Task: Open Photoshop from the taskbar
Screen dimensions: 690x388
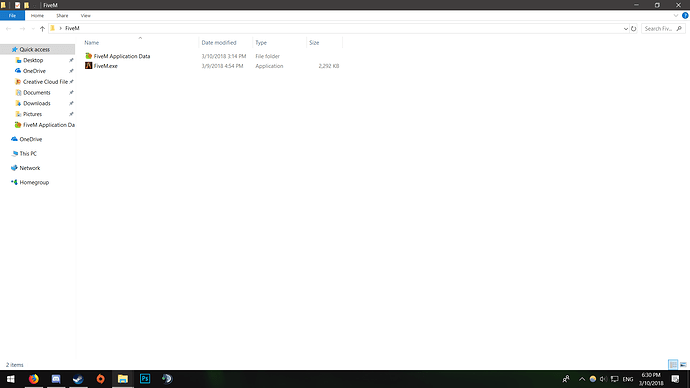Action: click(145, 379)
